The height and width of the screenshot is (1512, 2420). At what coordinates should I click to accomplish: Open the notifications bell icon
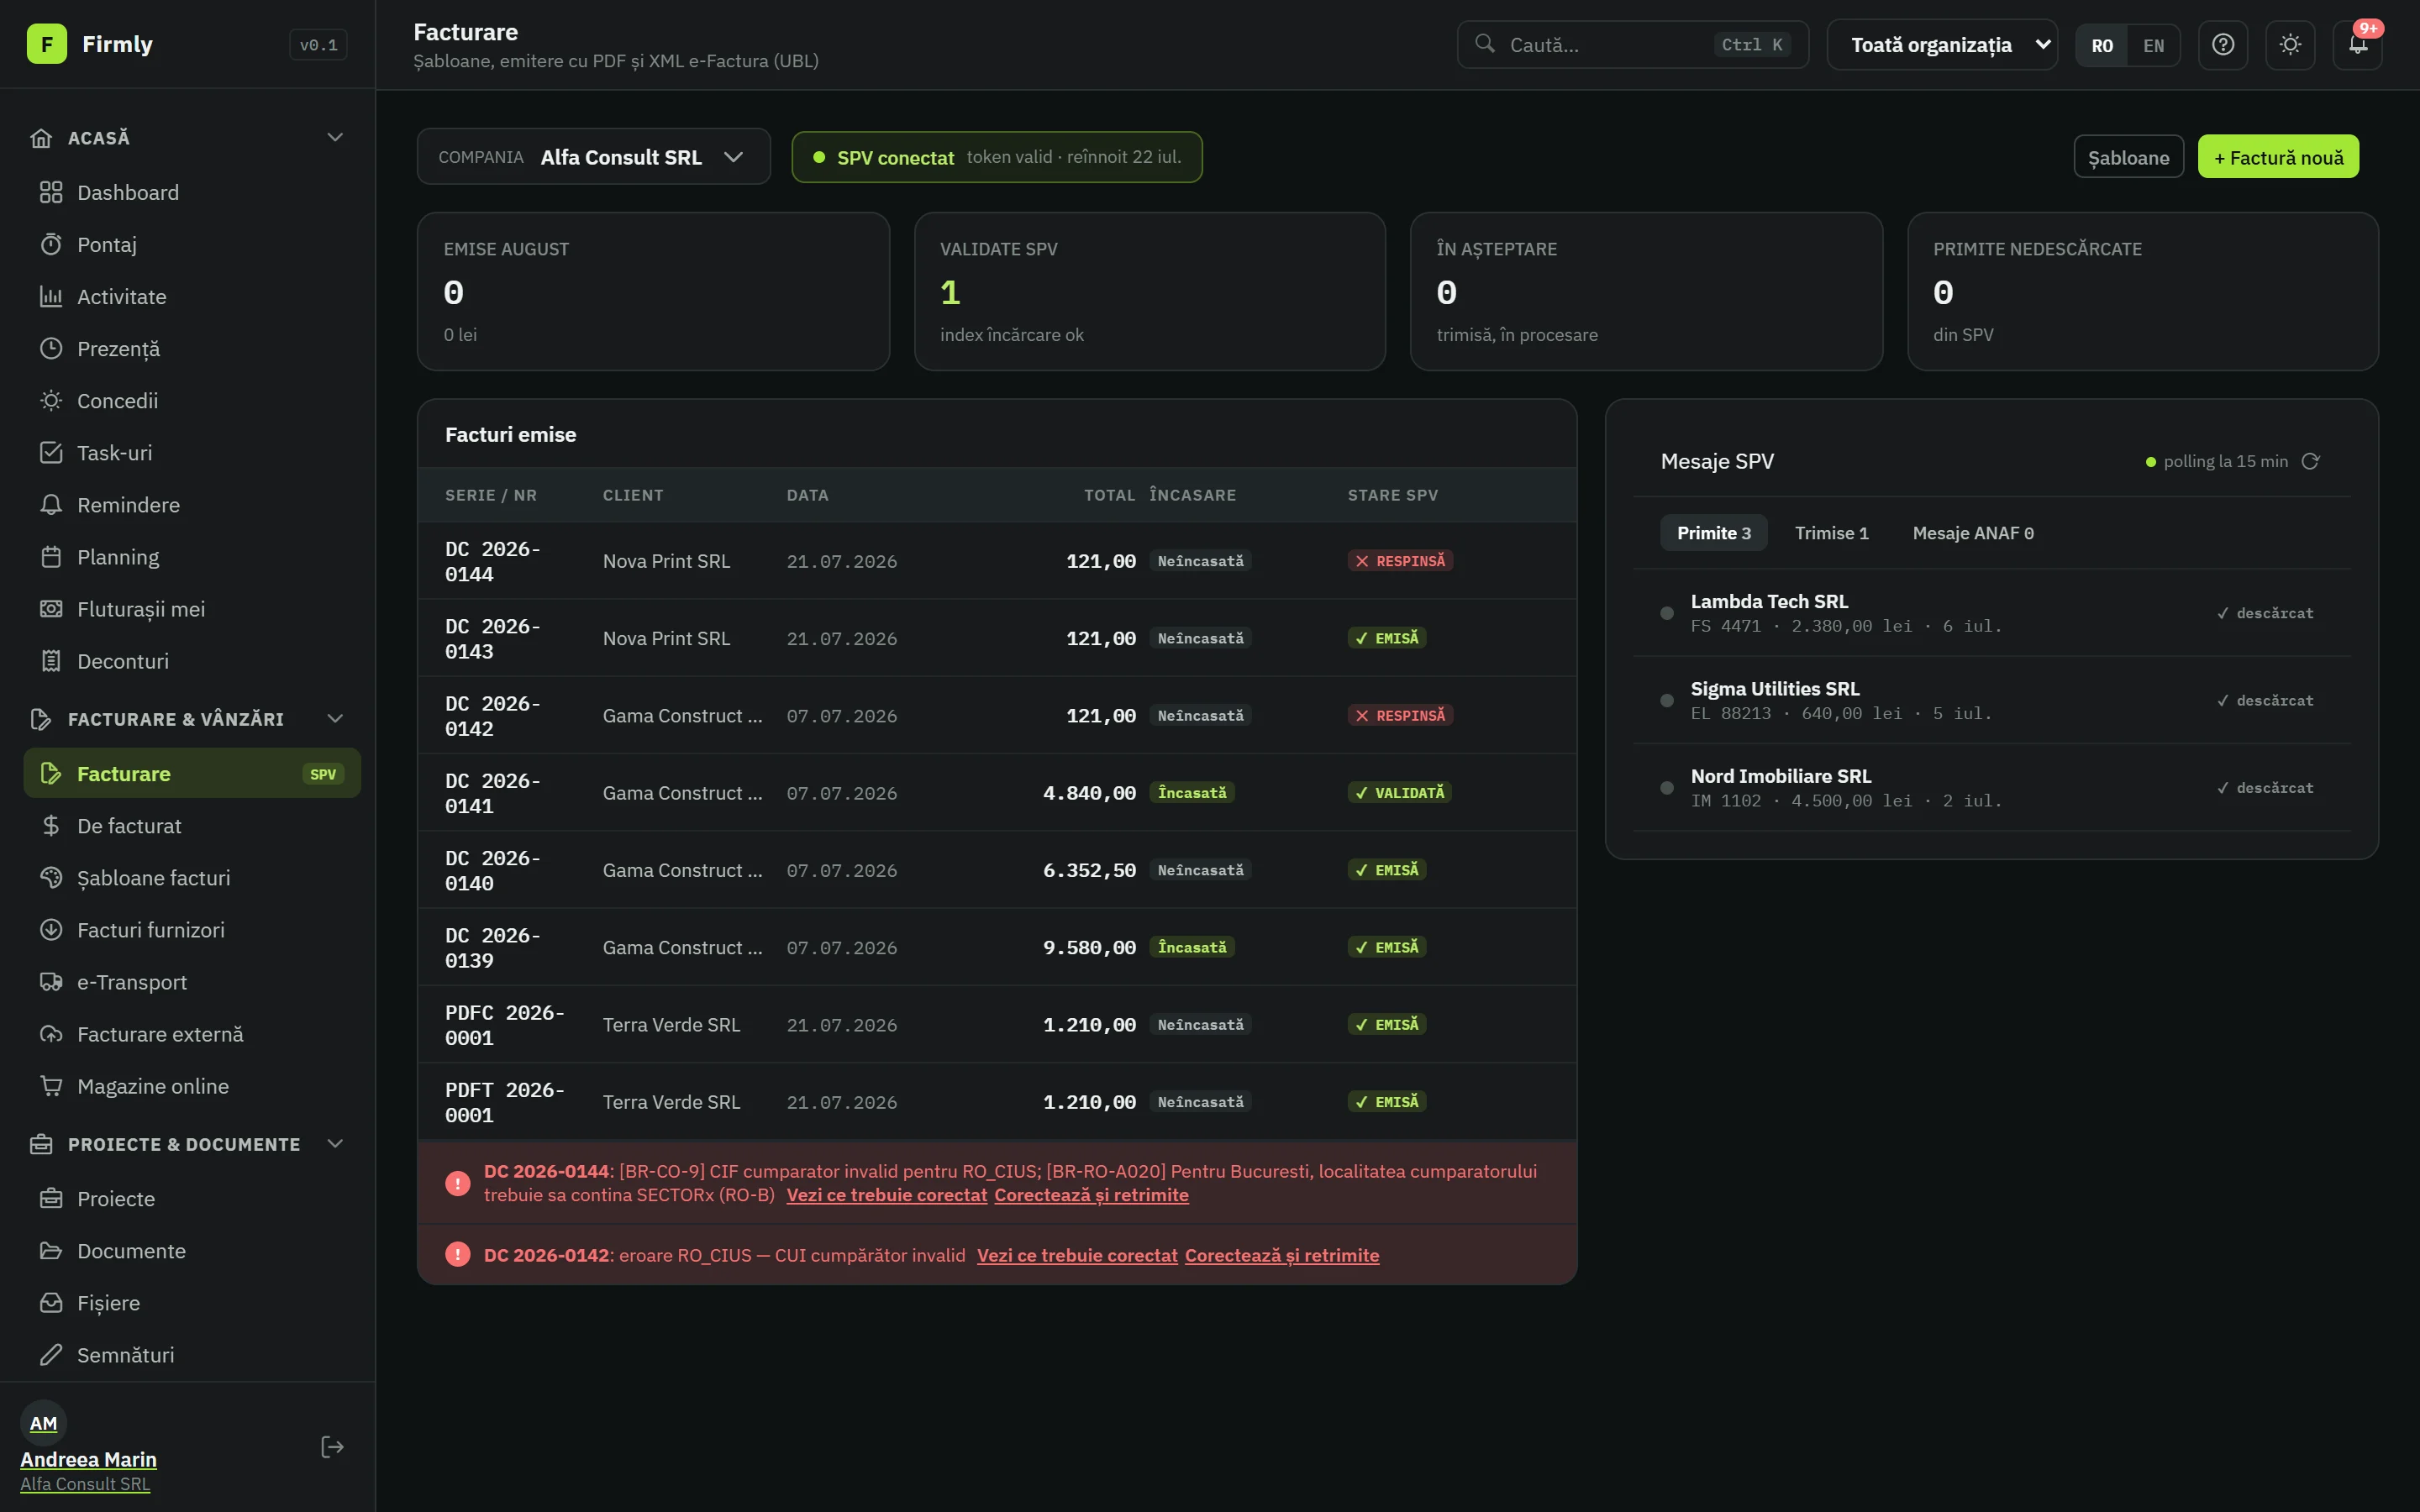(x=2357, y=45)
